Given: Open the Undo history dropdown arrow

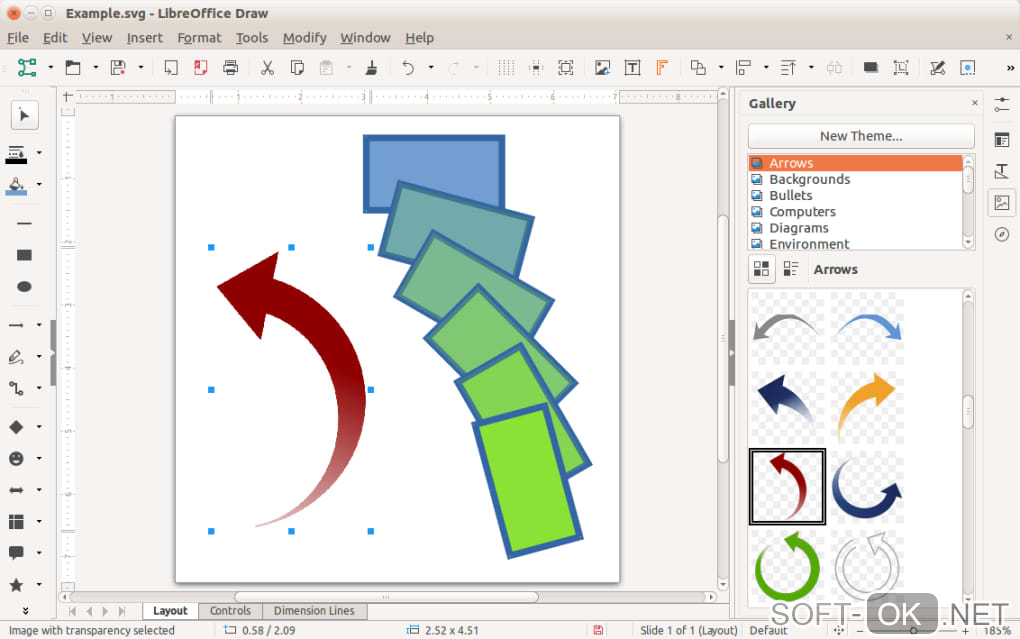Looking at the screenshot, I should tap(431, 67).
